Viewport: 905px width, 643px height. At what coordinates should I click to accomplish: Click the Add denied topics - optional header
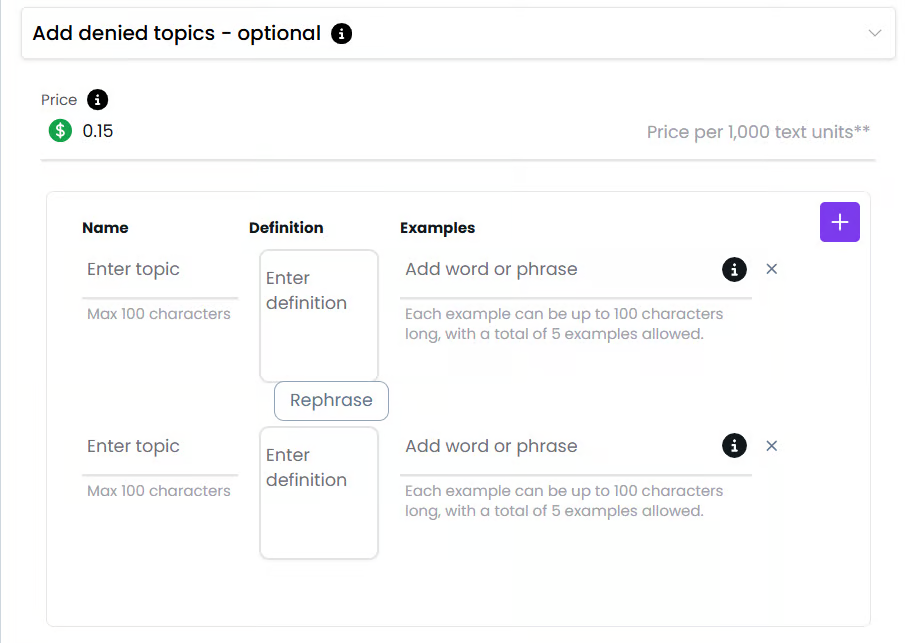coord(176,33)
